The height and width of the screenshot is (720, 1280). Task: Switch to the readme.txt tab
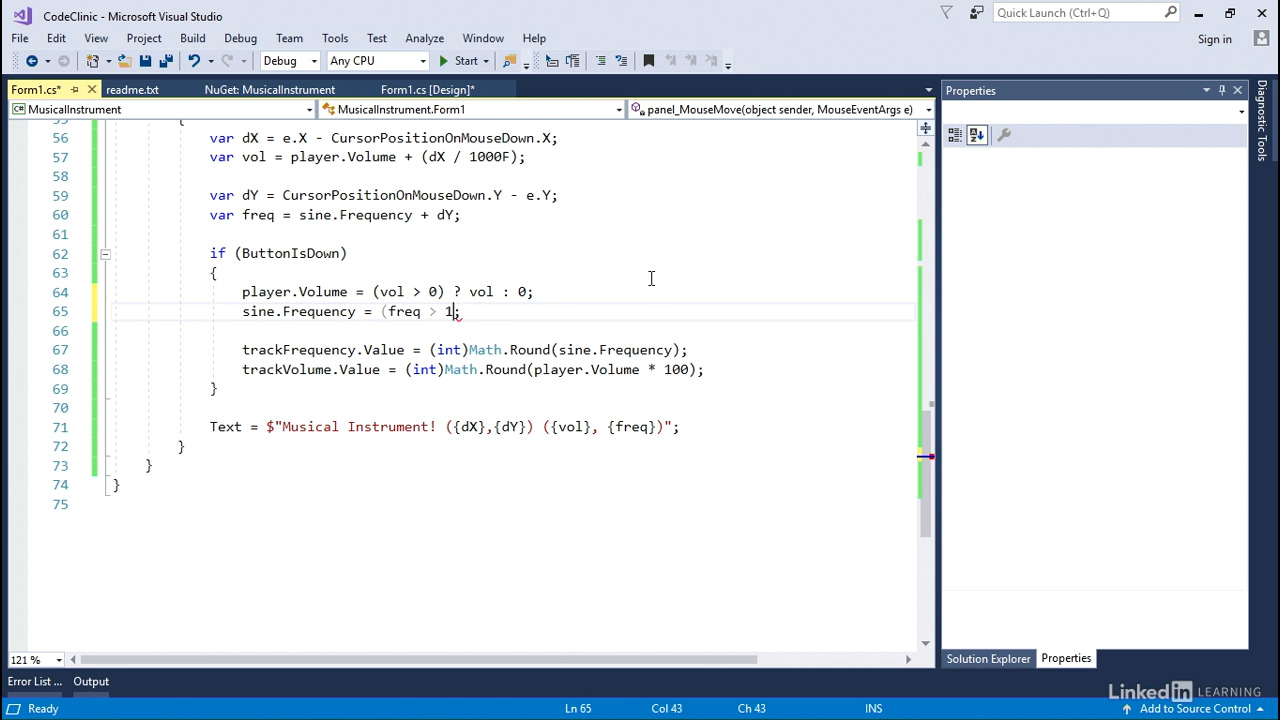132,90
